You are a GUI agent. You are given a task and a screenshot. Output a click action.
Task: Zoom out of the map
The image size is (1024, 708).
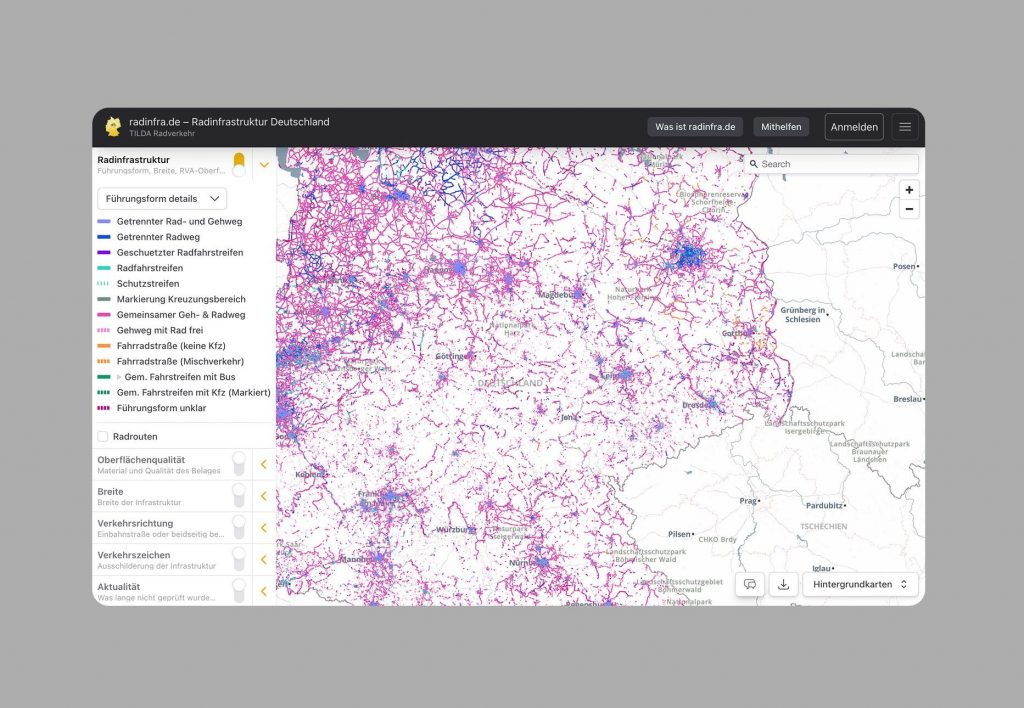point(908,209)
